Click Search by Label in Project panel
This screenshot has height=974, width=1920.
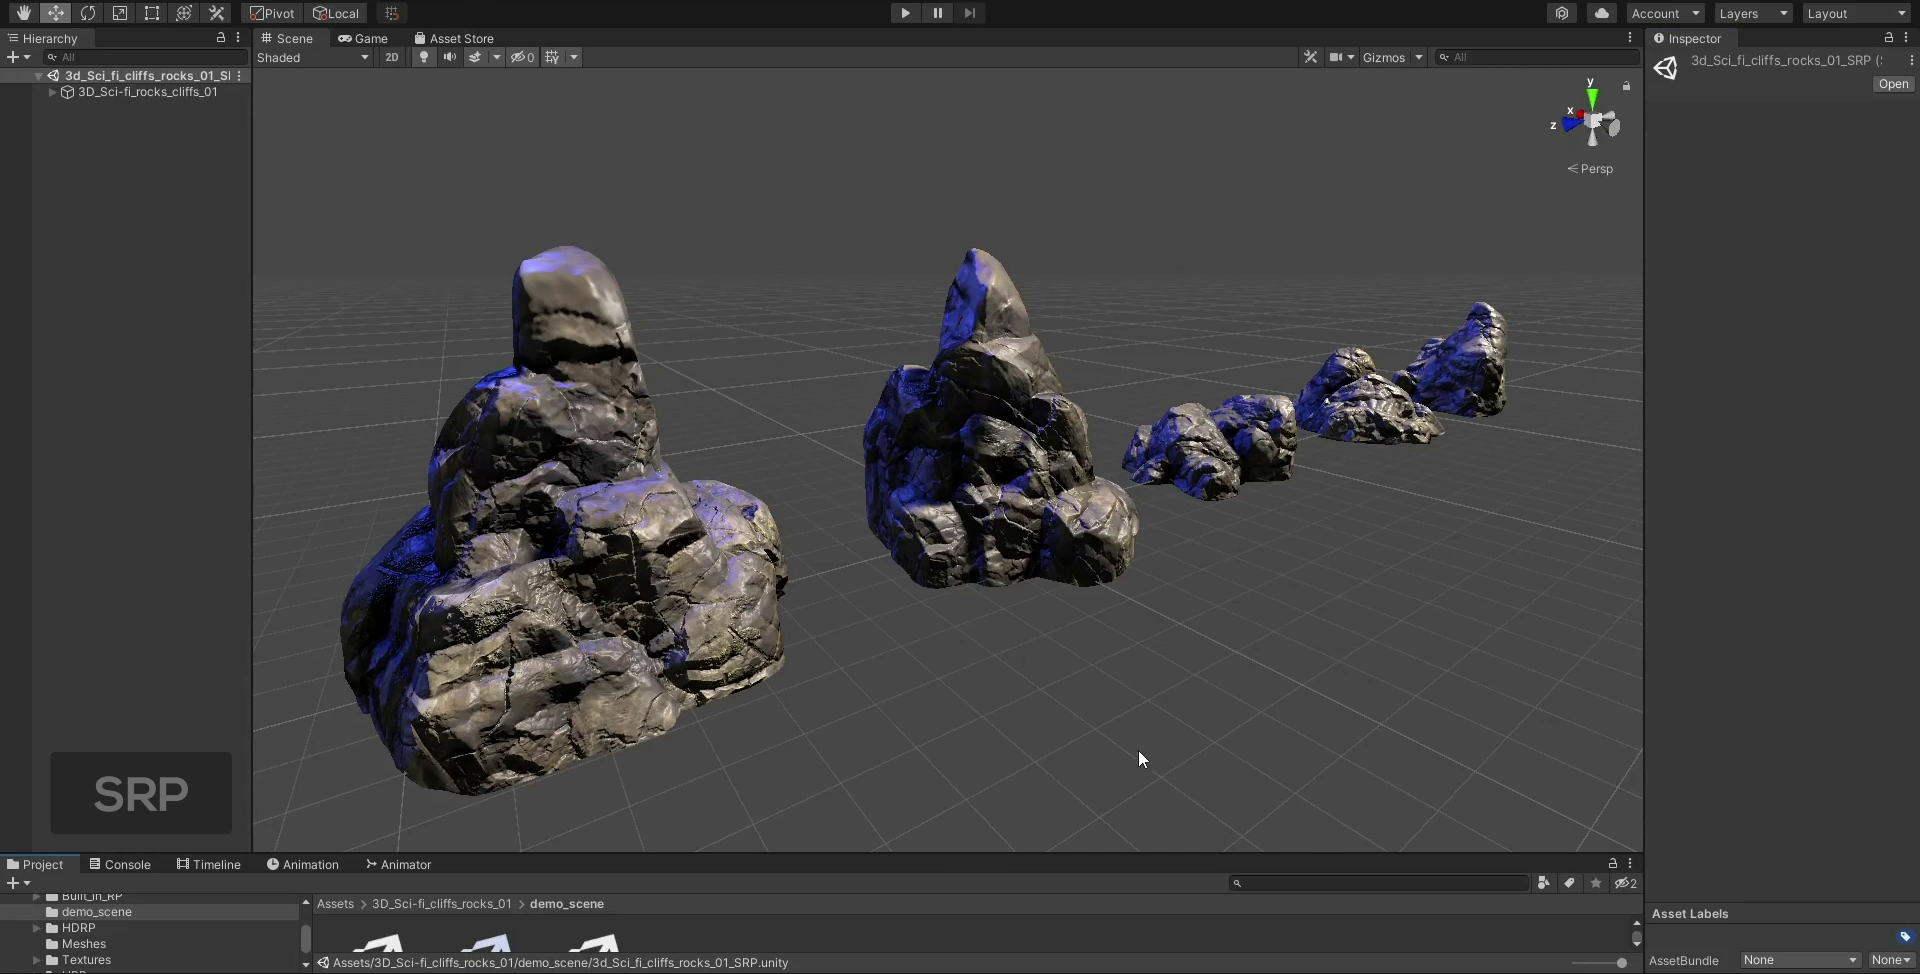pos(1570,882)
